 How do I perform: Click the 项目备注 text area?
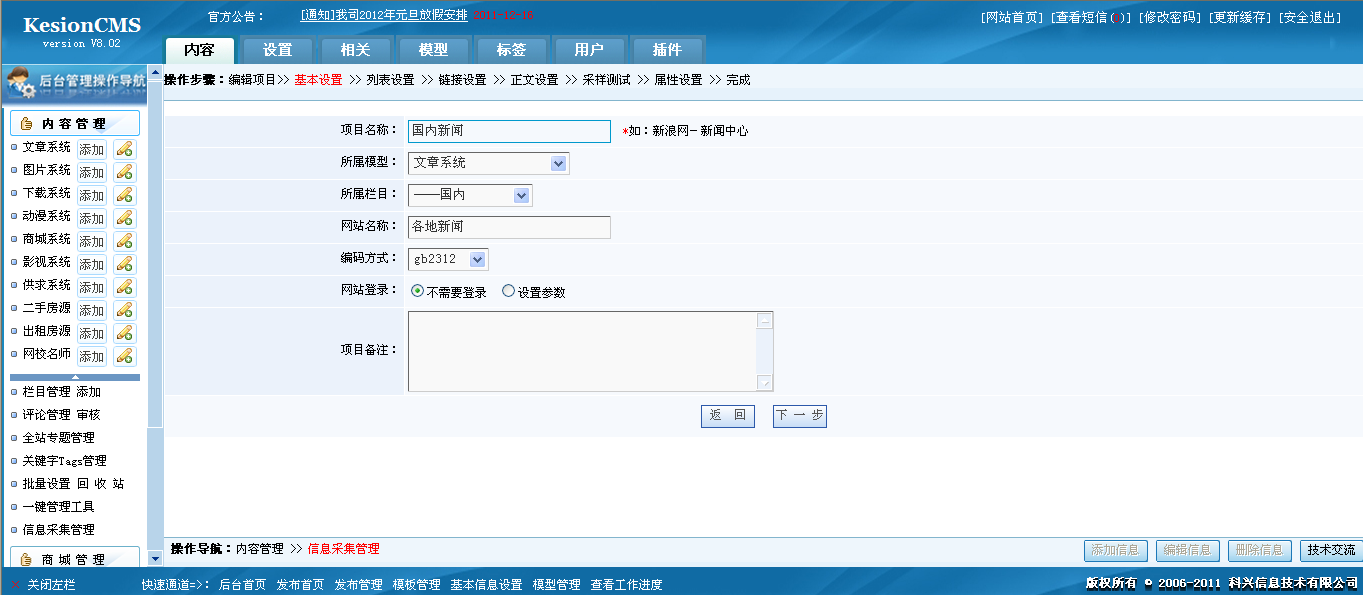(590, 351)
